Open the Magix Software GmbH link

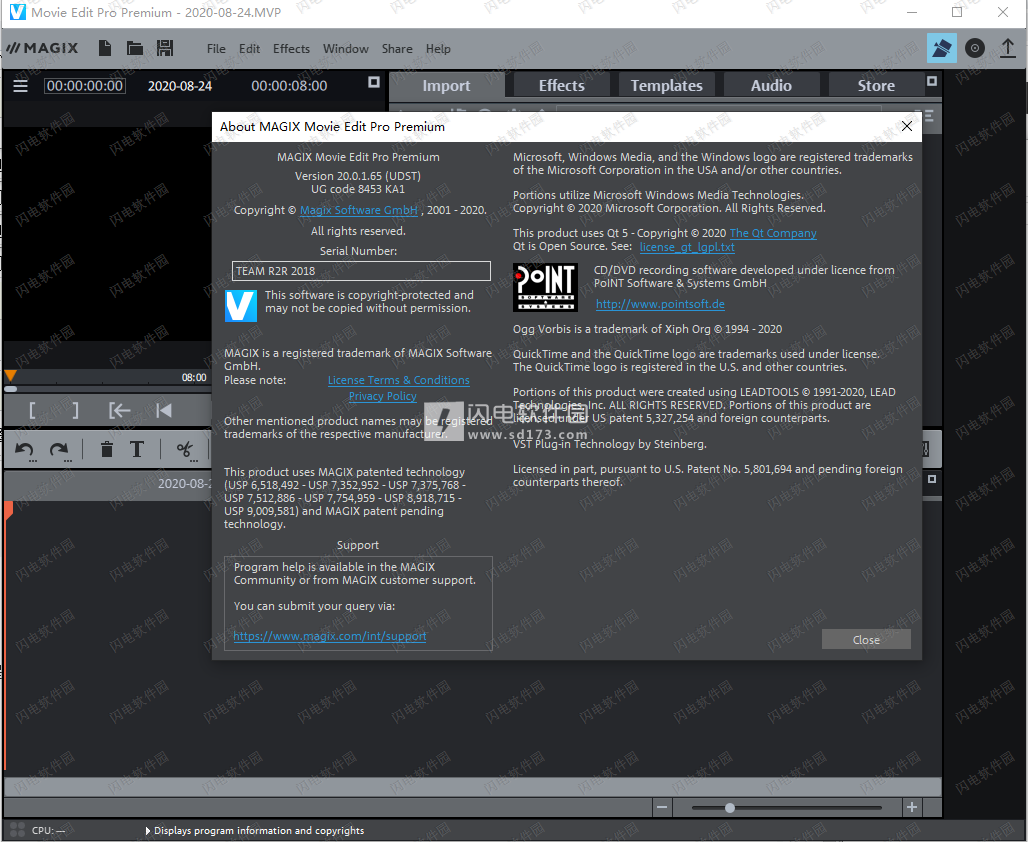click(x=359, y=210)
